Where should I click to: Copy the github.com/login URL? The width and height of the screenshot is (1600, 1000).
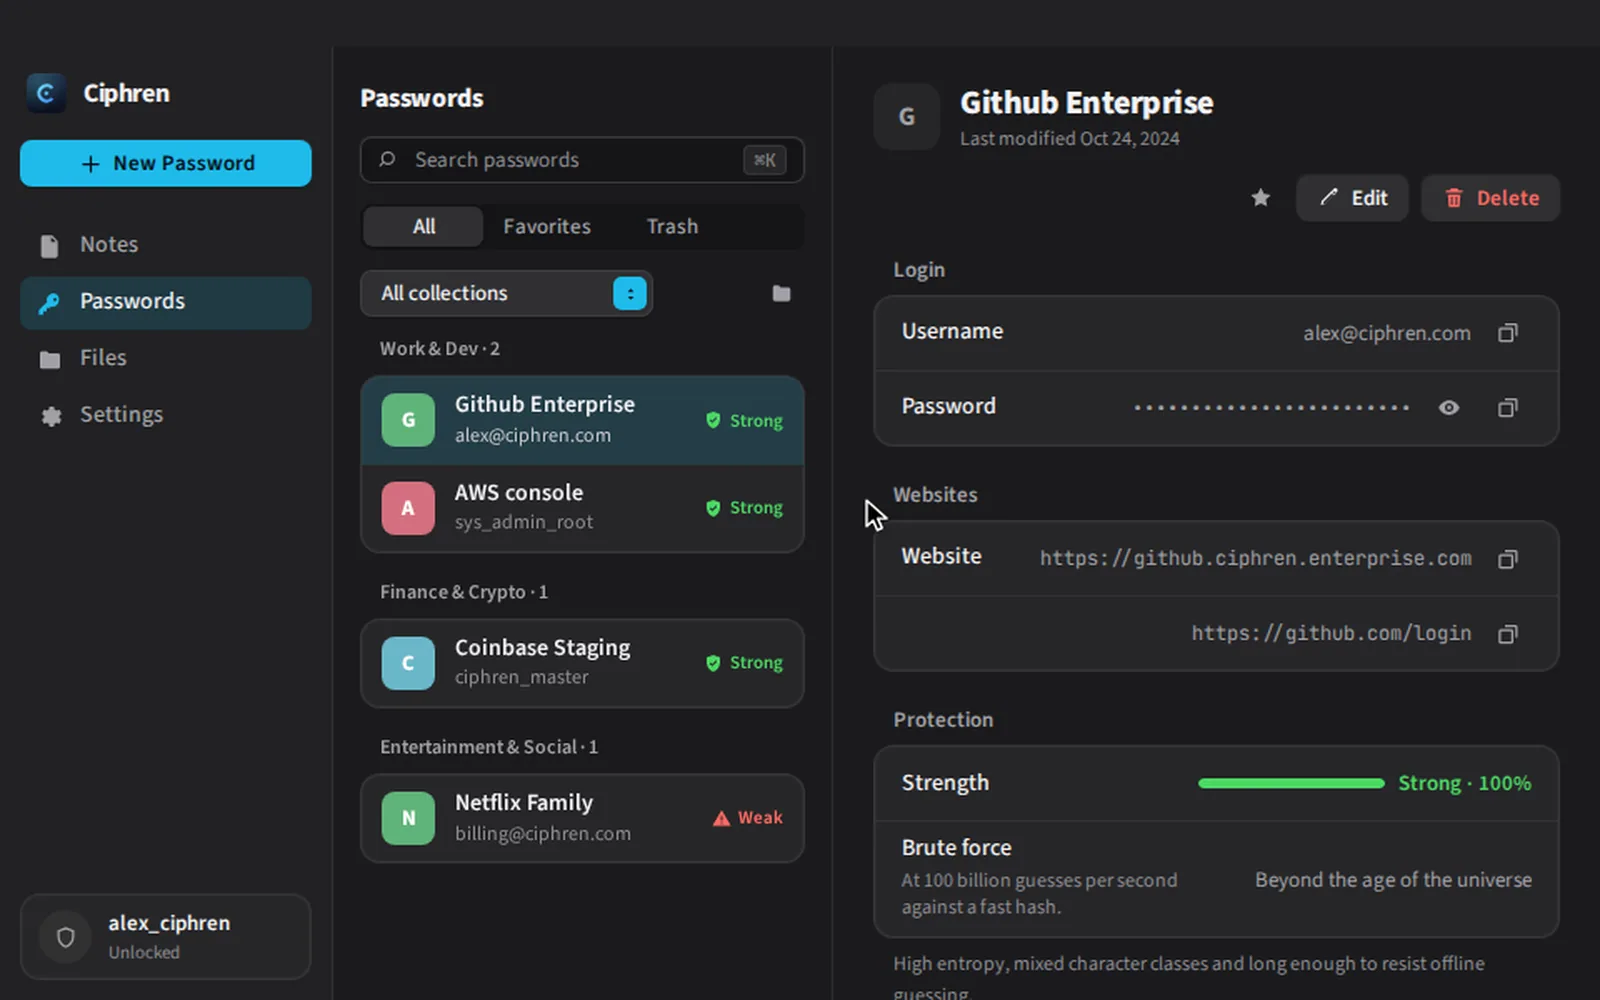click(1507, 634)
